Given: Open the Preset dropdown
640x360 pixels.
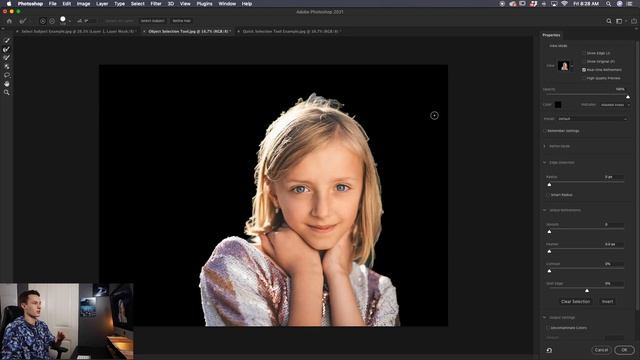Looking at the screenshot, I should [592, 119].
